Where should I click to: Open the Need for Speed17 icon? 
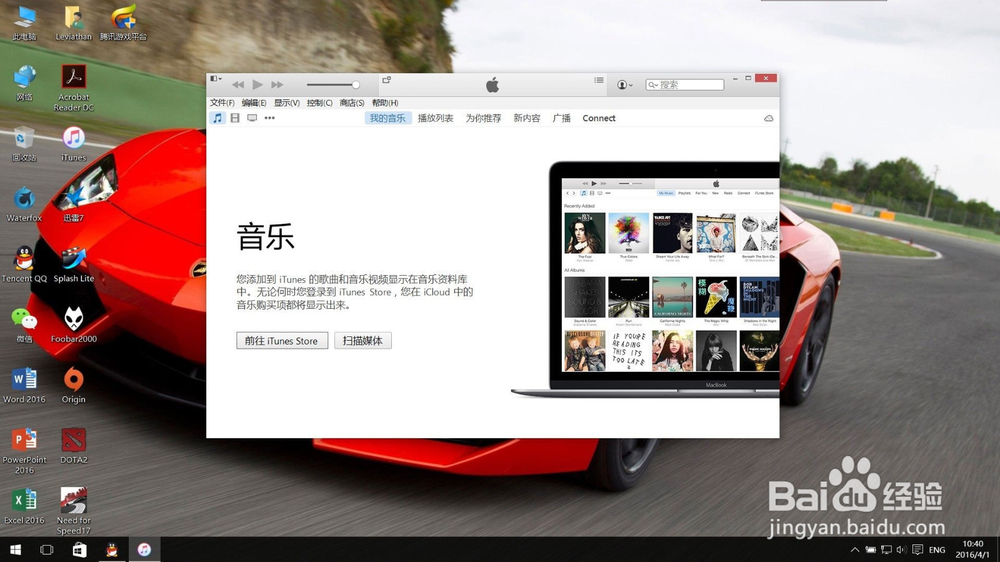point(73,511)
